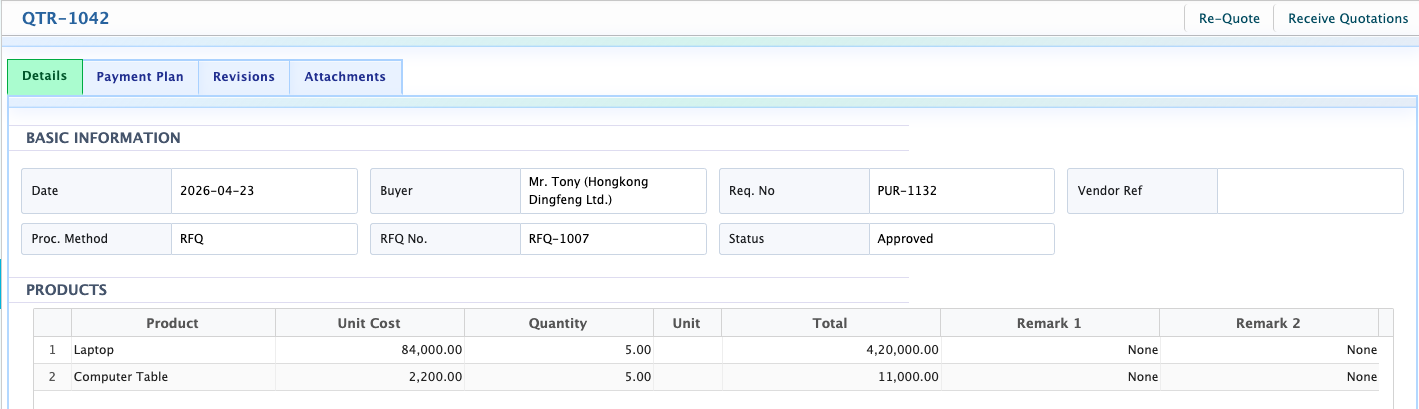Screen dimensions: 1419x409
Task: Open Receive Quotations
Action: (1348, 18)
